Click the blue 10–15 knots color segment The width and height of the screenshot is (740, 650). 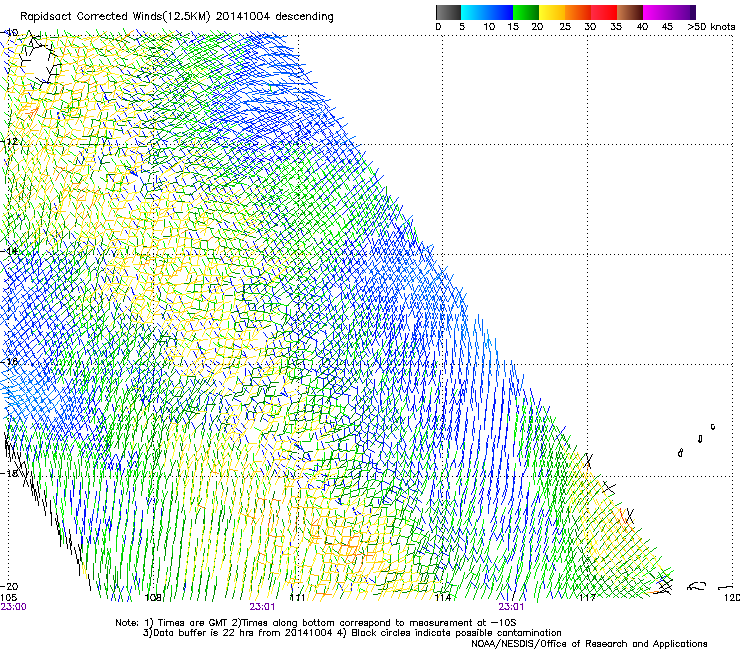tap(500, 12)
